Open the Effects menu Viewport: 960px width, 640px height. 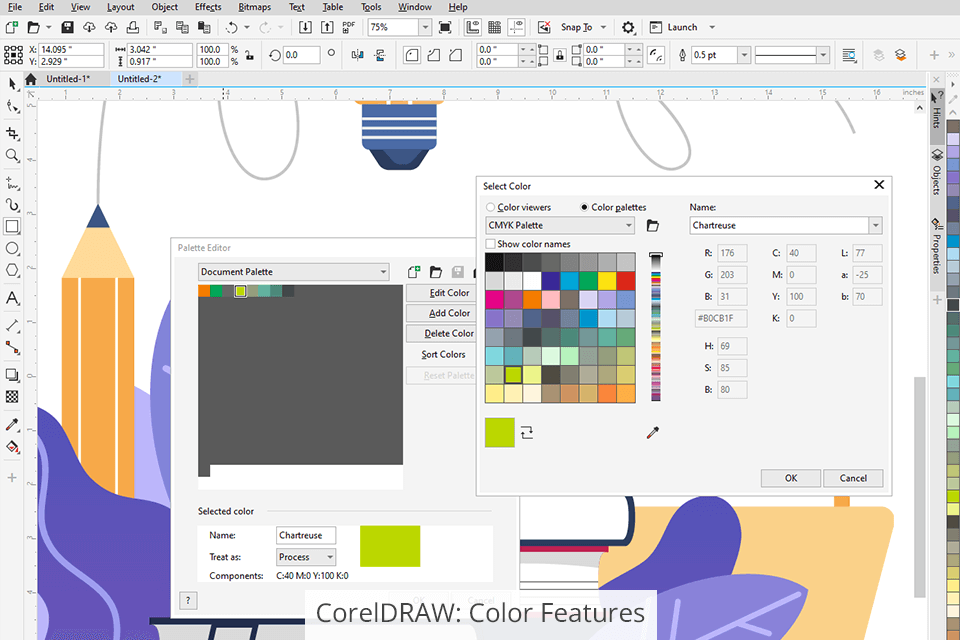[x=208, y=7]
